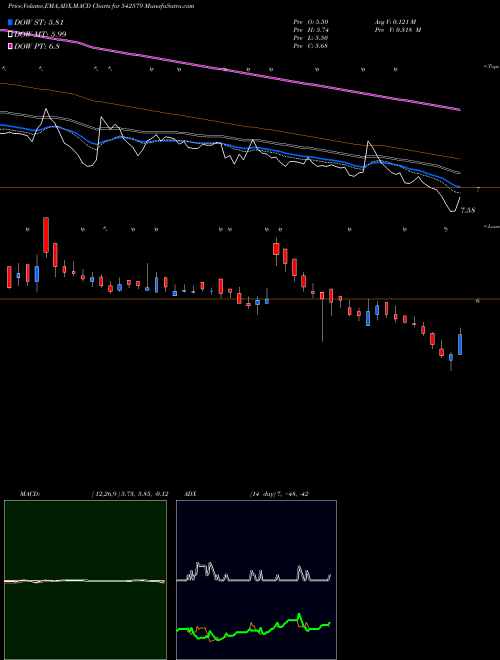Click the 'Pre V: 0.318 M' volume text

point(398,29)
